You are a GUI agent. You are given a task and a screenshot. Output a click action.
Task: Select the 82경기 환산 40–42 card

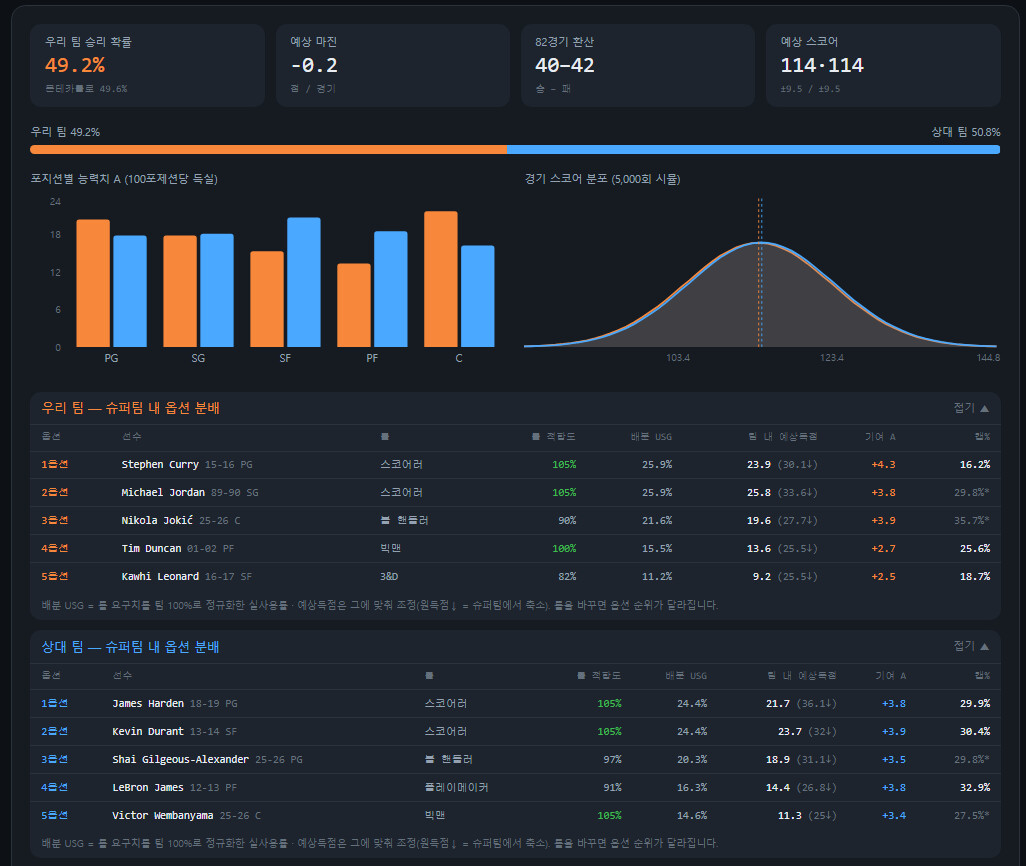pos(638,65)
